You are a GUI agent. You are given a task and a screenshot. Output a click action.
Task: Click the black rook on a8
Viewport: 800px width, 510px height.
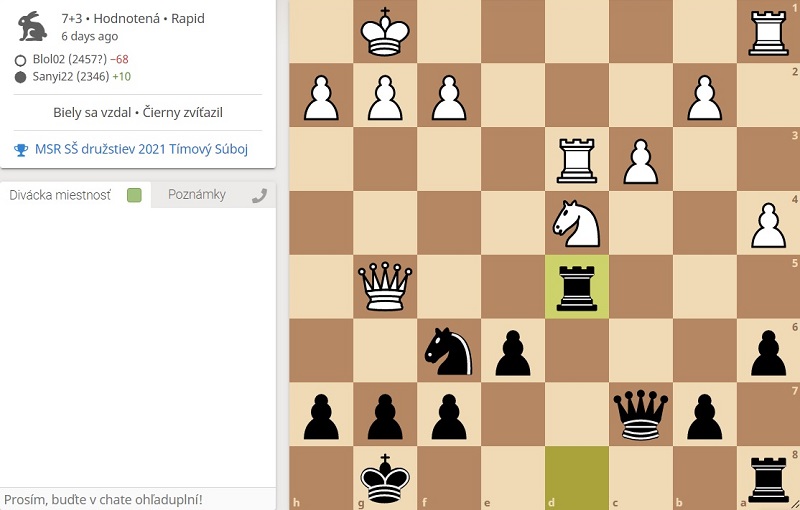click(768, 480)
